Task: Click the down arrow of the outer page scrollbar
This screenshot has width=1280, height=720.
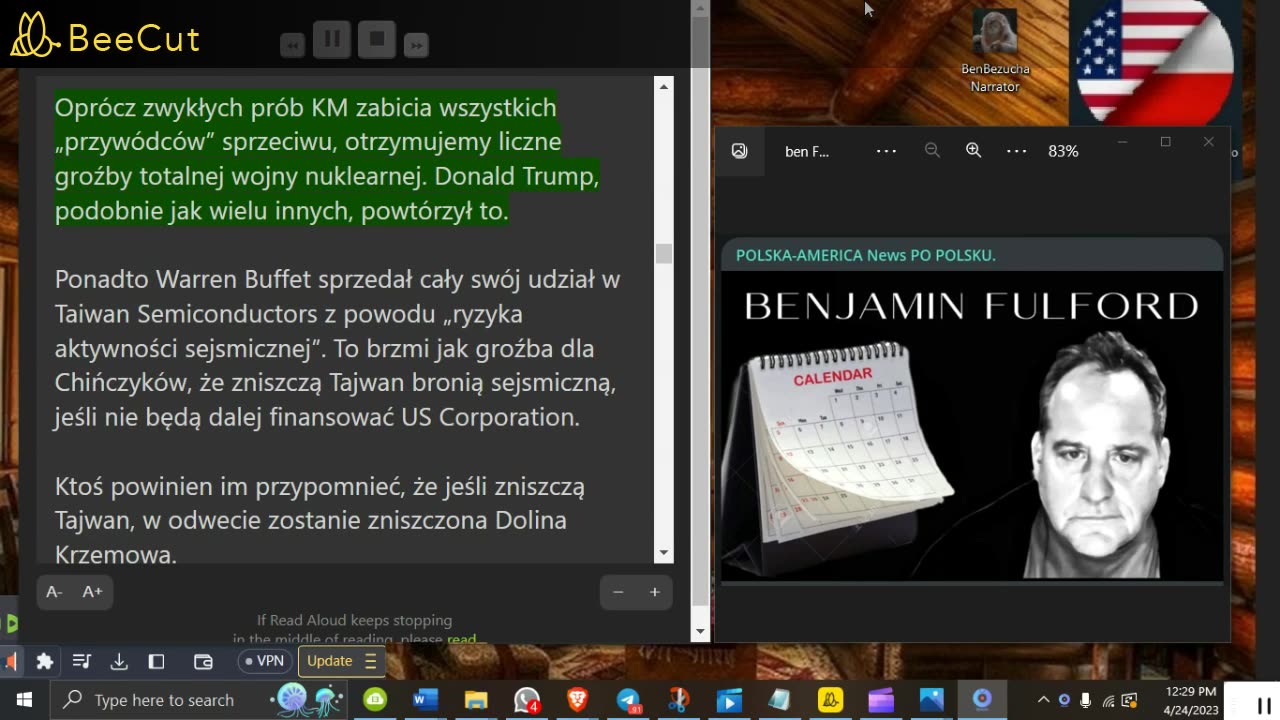Action: point(700,631)
